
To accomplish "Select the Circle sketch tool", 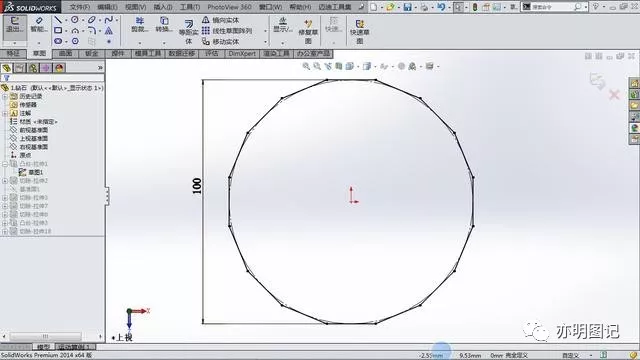I will pos(75,20).
